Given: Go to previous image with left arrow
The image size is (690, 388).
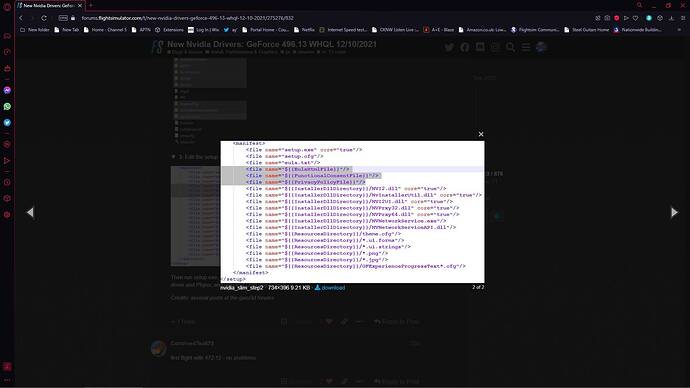Looking at the screenshot, I should tap(30, 212).
